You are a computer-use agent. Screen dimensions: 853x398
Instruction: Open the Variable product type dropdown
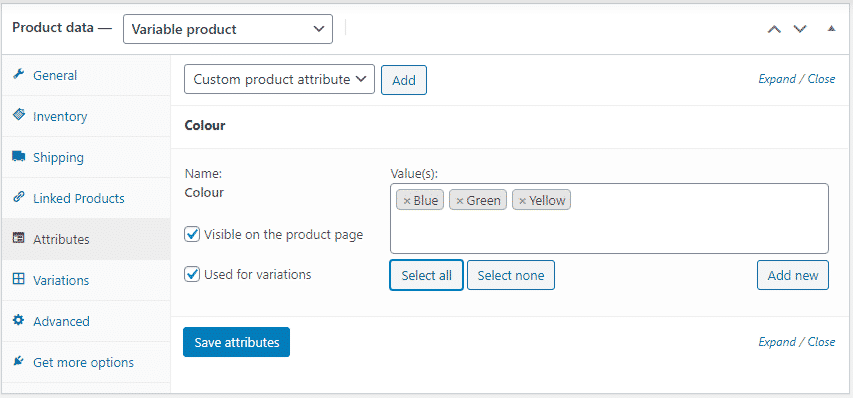point(228,29)
